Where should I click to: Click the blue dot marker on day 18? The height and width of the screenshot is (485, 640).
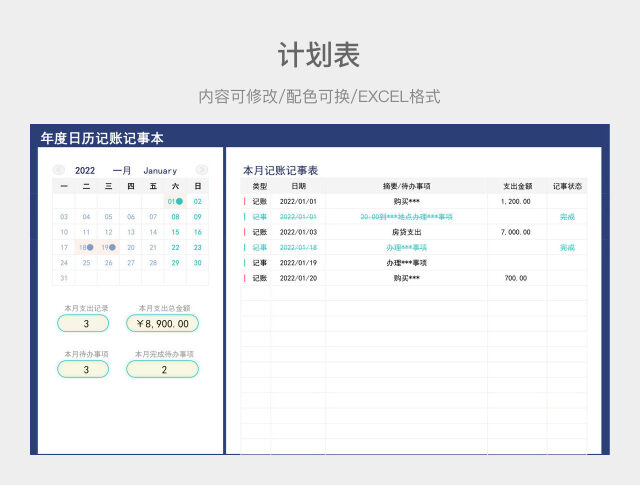point(90,247)
